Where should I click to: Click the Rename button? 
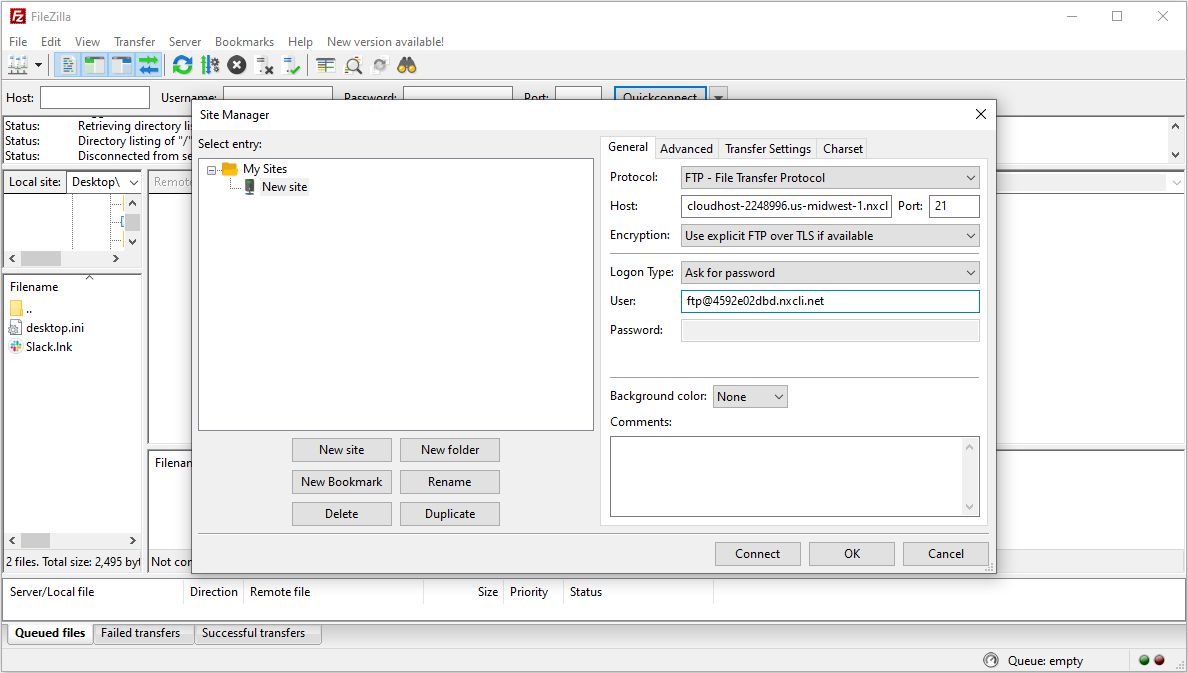click(450, 482)
